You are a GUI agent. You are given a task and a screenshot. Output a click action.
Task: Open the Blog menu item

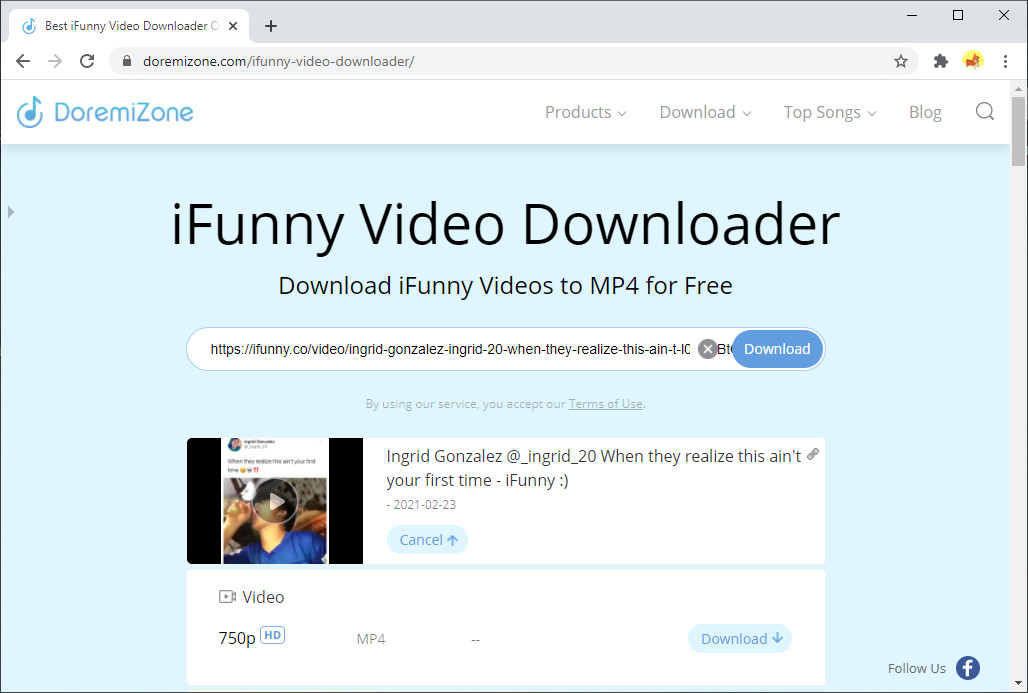tap(925, 112)
